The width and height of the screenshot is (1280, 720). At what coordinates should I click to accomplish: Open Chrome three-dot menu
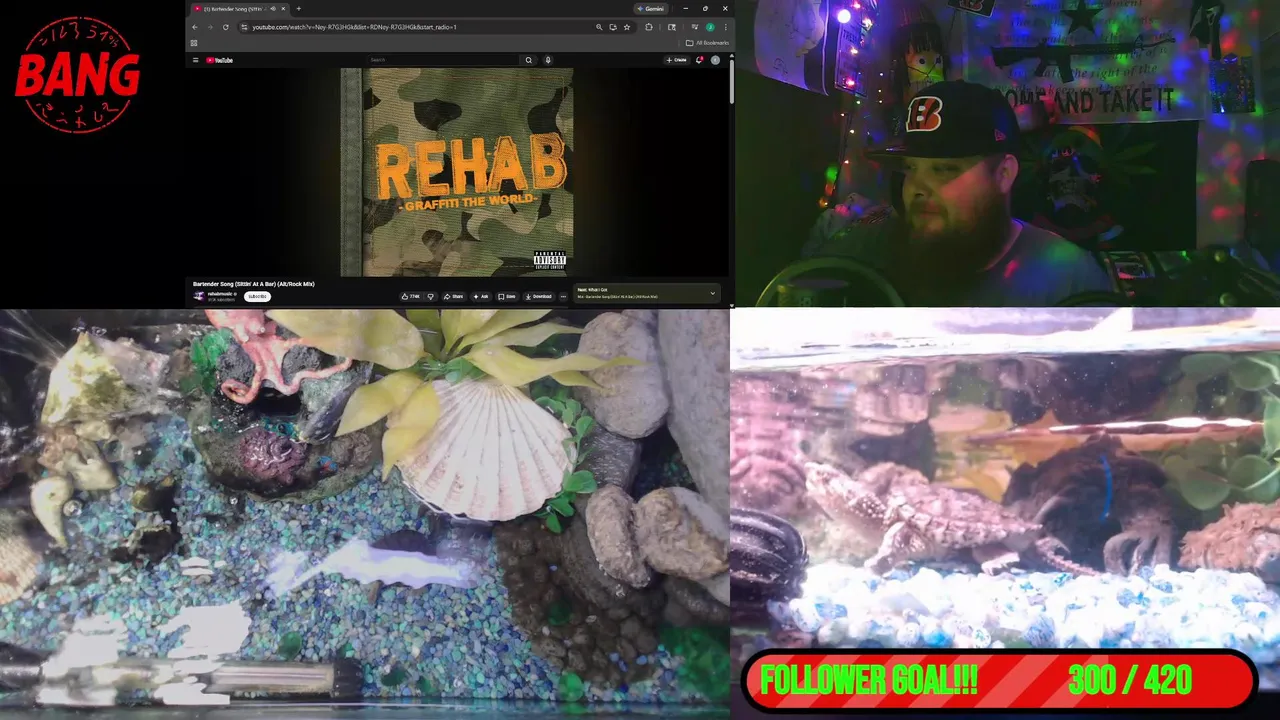point(726,27)
